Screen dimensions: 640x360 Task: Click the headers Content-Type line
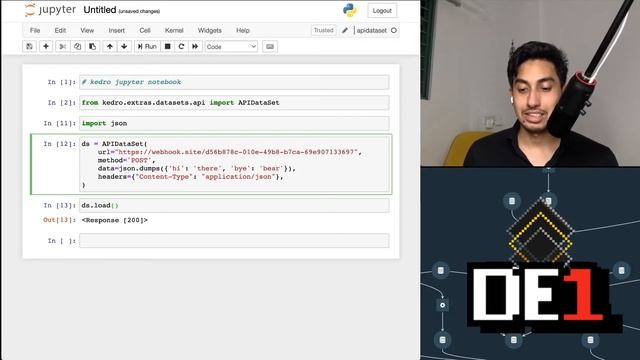click(190, 176)
